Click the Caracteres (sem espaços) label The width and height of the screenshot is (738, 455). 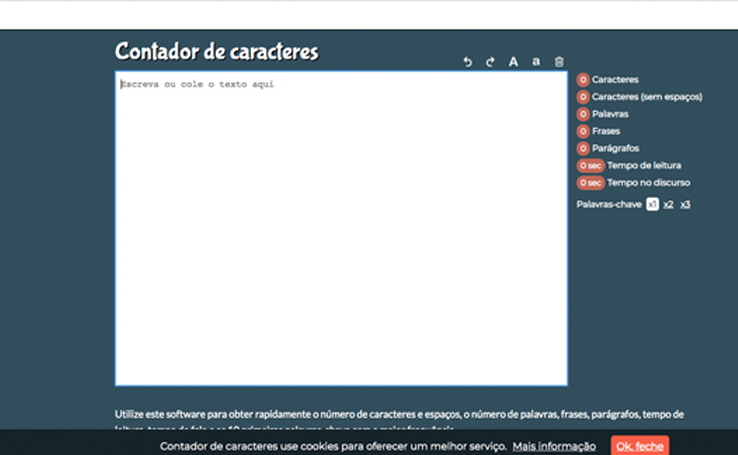[647, 96]
